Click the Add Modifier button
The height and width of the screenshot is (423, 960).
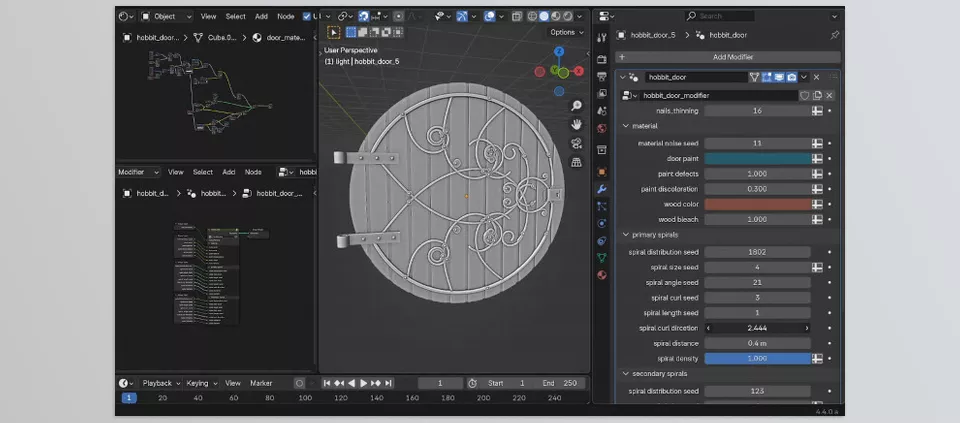[728, 57]
